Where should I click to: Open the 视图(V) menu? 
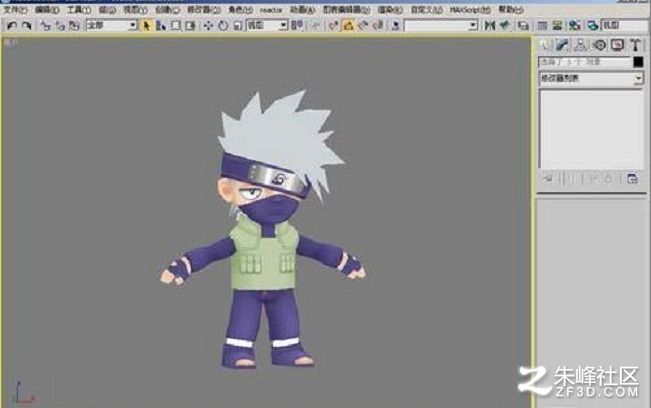tap(135, 9)
